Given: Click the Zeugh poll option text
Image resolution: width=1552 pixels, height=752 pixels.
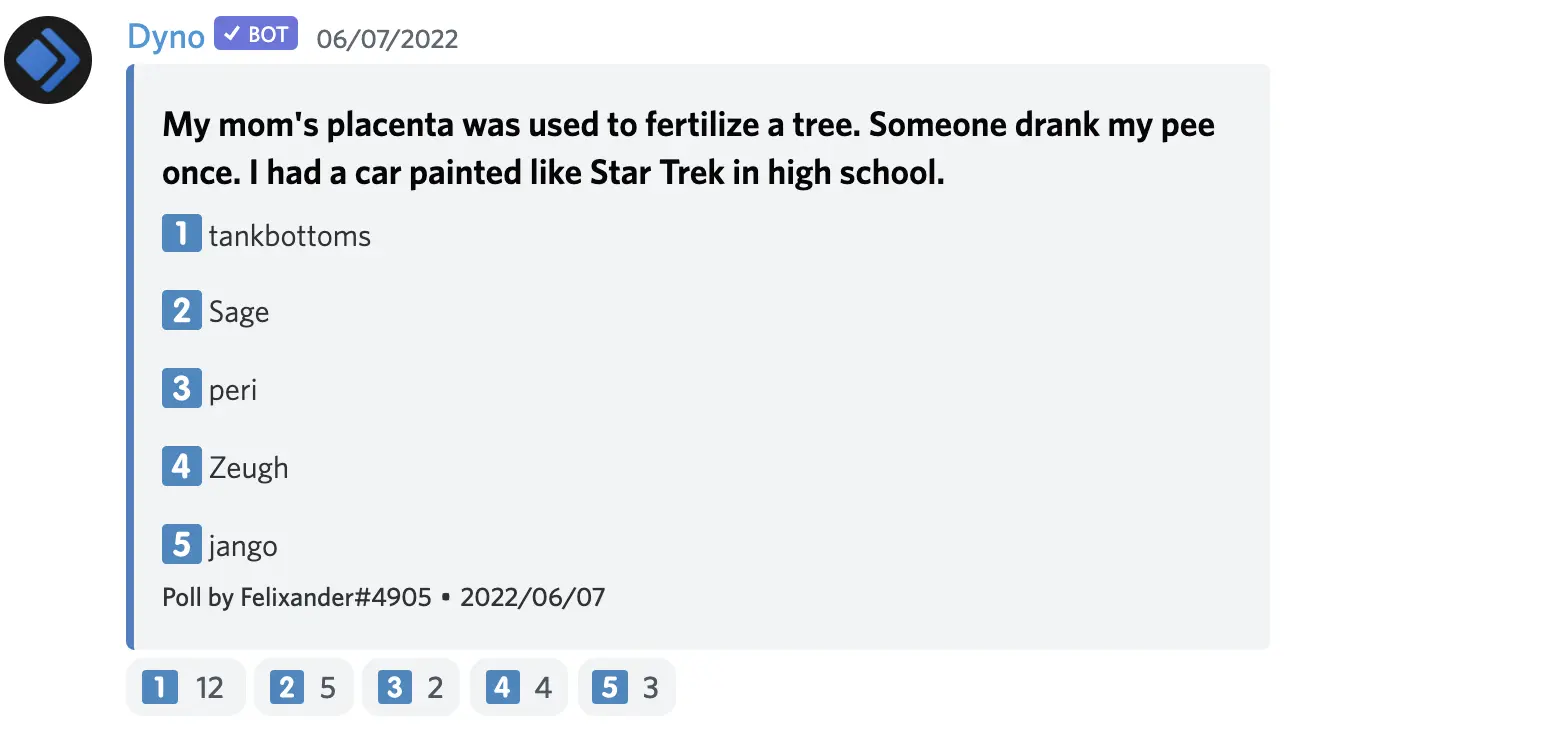Looking at the screenshot, I should [248, 468].
